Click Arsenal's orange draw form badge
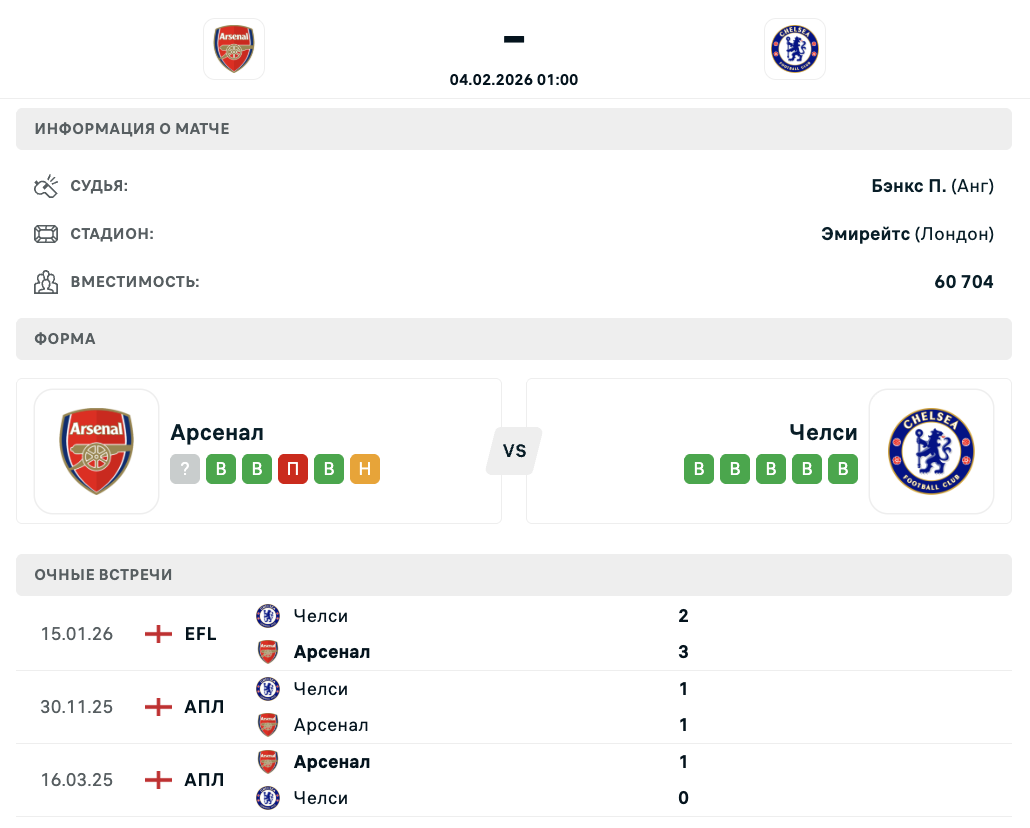Image resolution: width=1030 pixels, height=828 pixels. coord(365,469)
